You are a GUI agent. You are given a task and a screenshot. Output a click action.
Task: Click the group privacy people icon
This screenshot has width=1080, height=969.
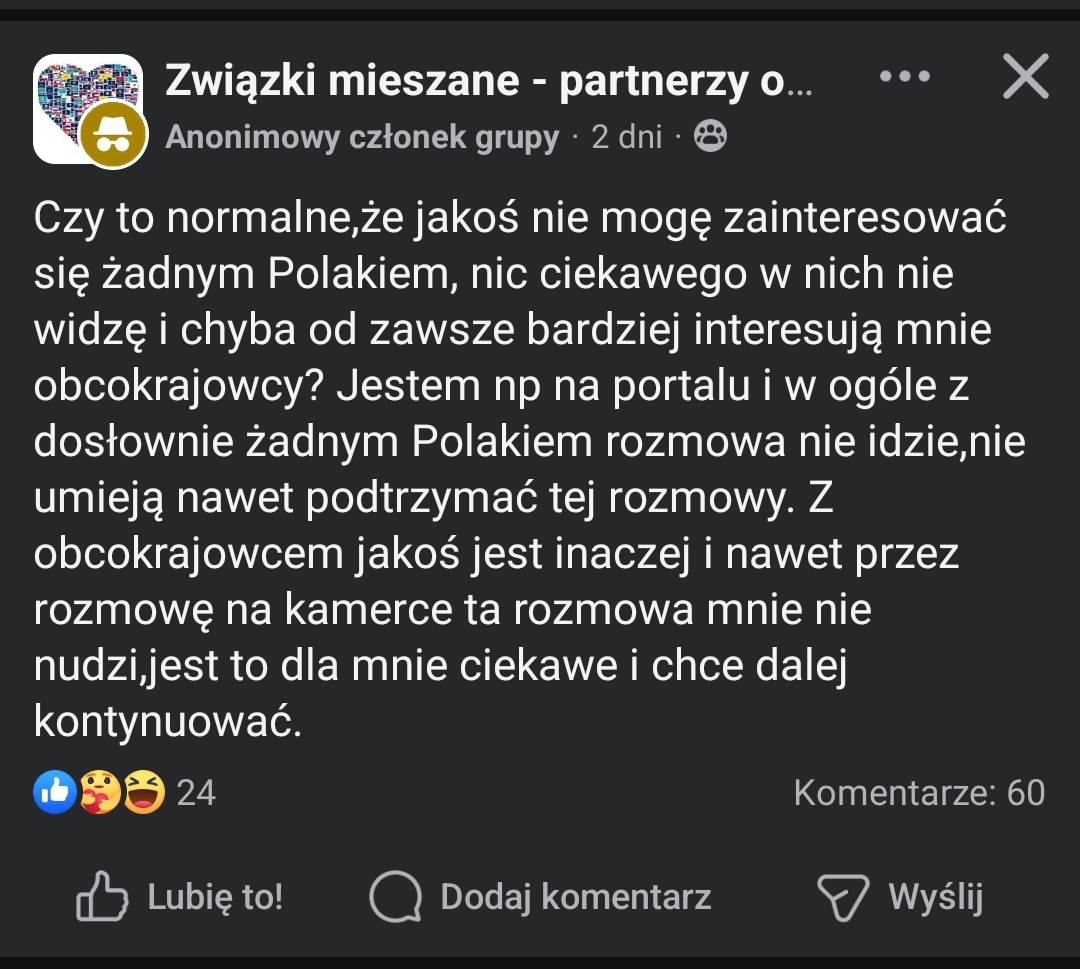pos(709,137)
